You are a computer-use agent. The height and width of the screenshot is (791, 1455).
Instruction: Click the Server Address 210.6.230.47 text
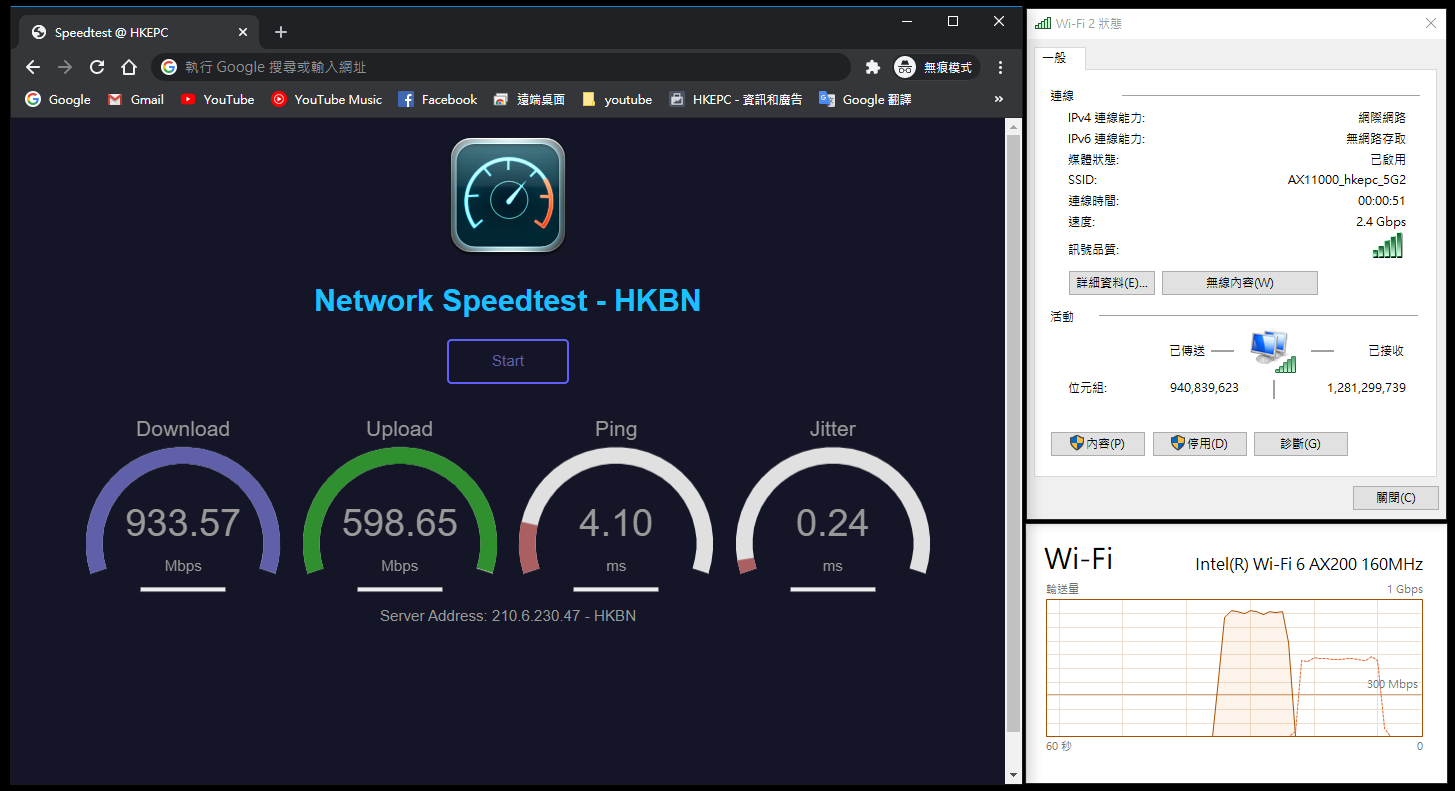coord(508,616)
